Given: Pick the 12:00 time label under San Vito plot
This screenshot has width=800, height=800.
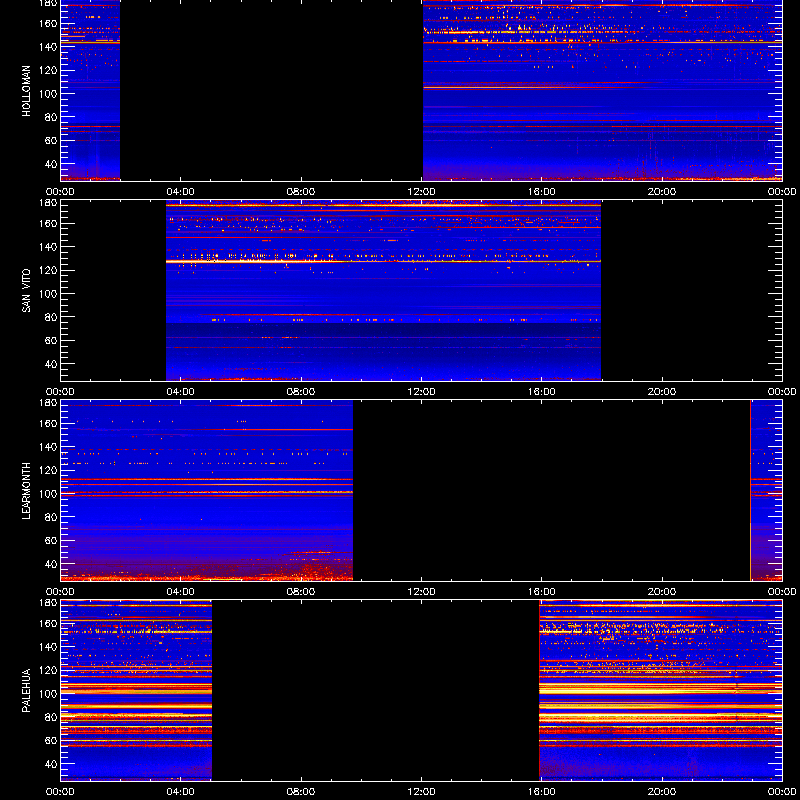Looking at the screenshot, I should point(421,392).
